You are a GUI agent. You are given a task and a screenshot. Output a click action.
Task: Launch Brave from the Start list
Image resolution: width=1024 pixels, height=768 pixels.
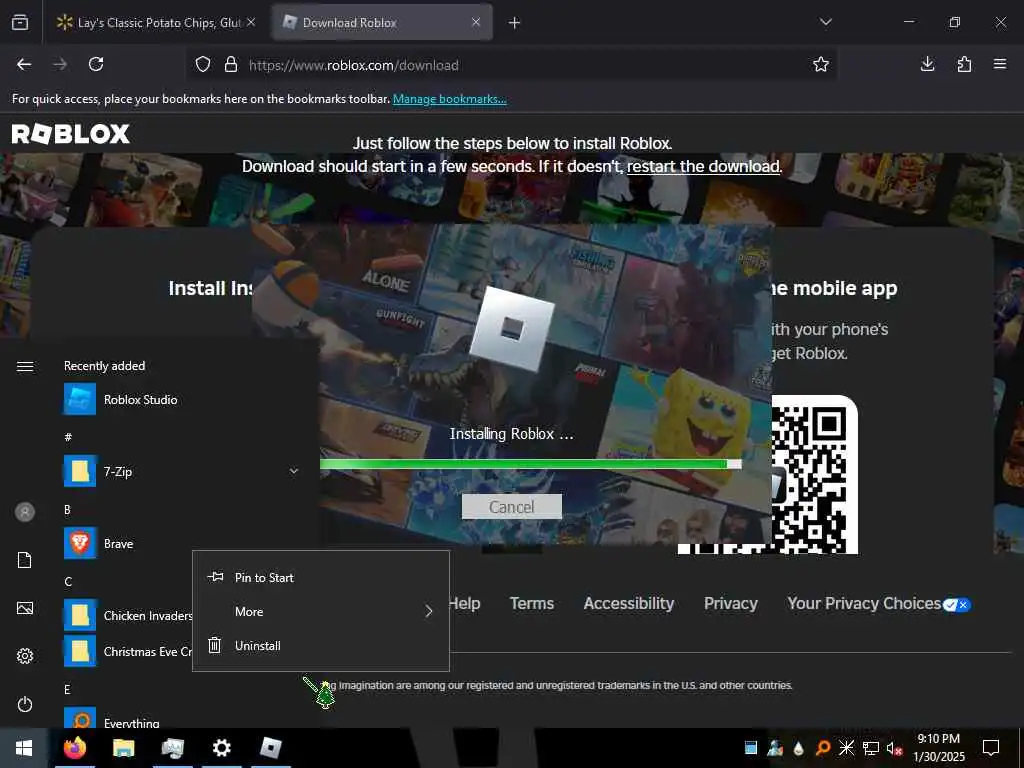[183, 543]
